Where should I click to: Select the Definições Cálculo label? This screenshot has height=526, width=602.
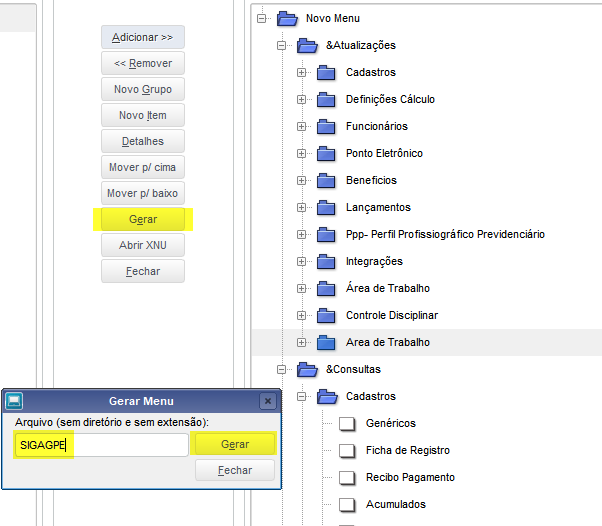390,99
